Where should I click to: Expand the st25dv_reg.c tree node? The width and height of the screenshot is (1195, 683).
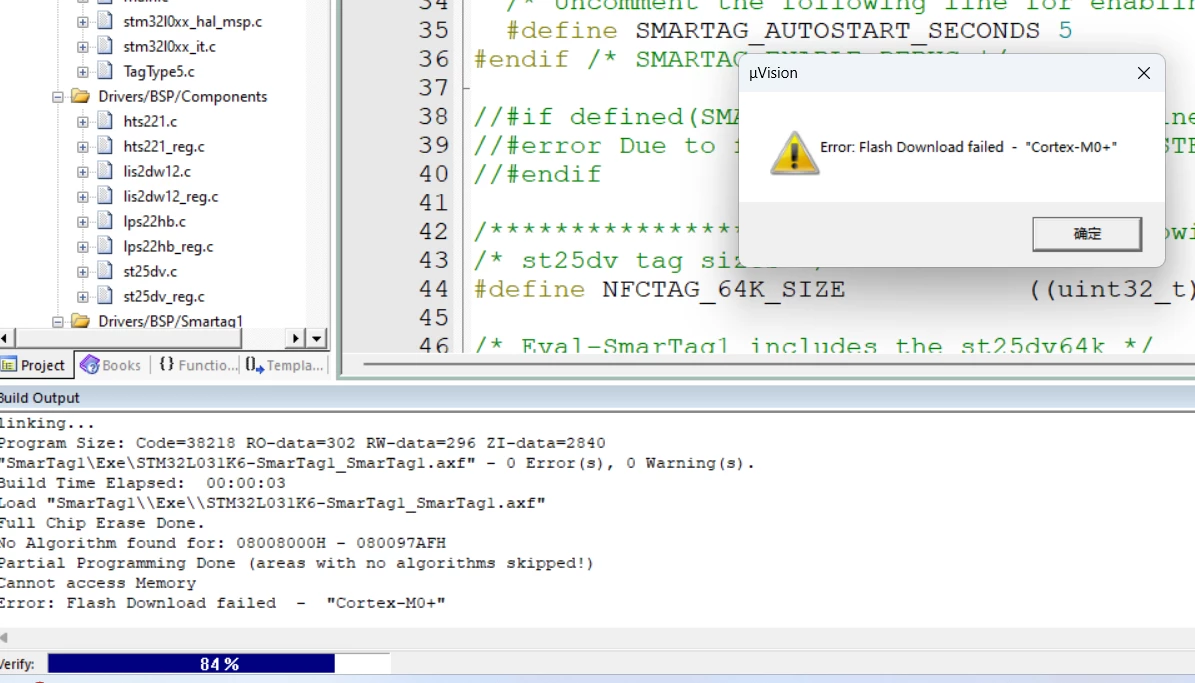click(82, 297)
